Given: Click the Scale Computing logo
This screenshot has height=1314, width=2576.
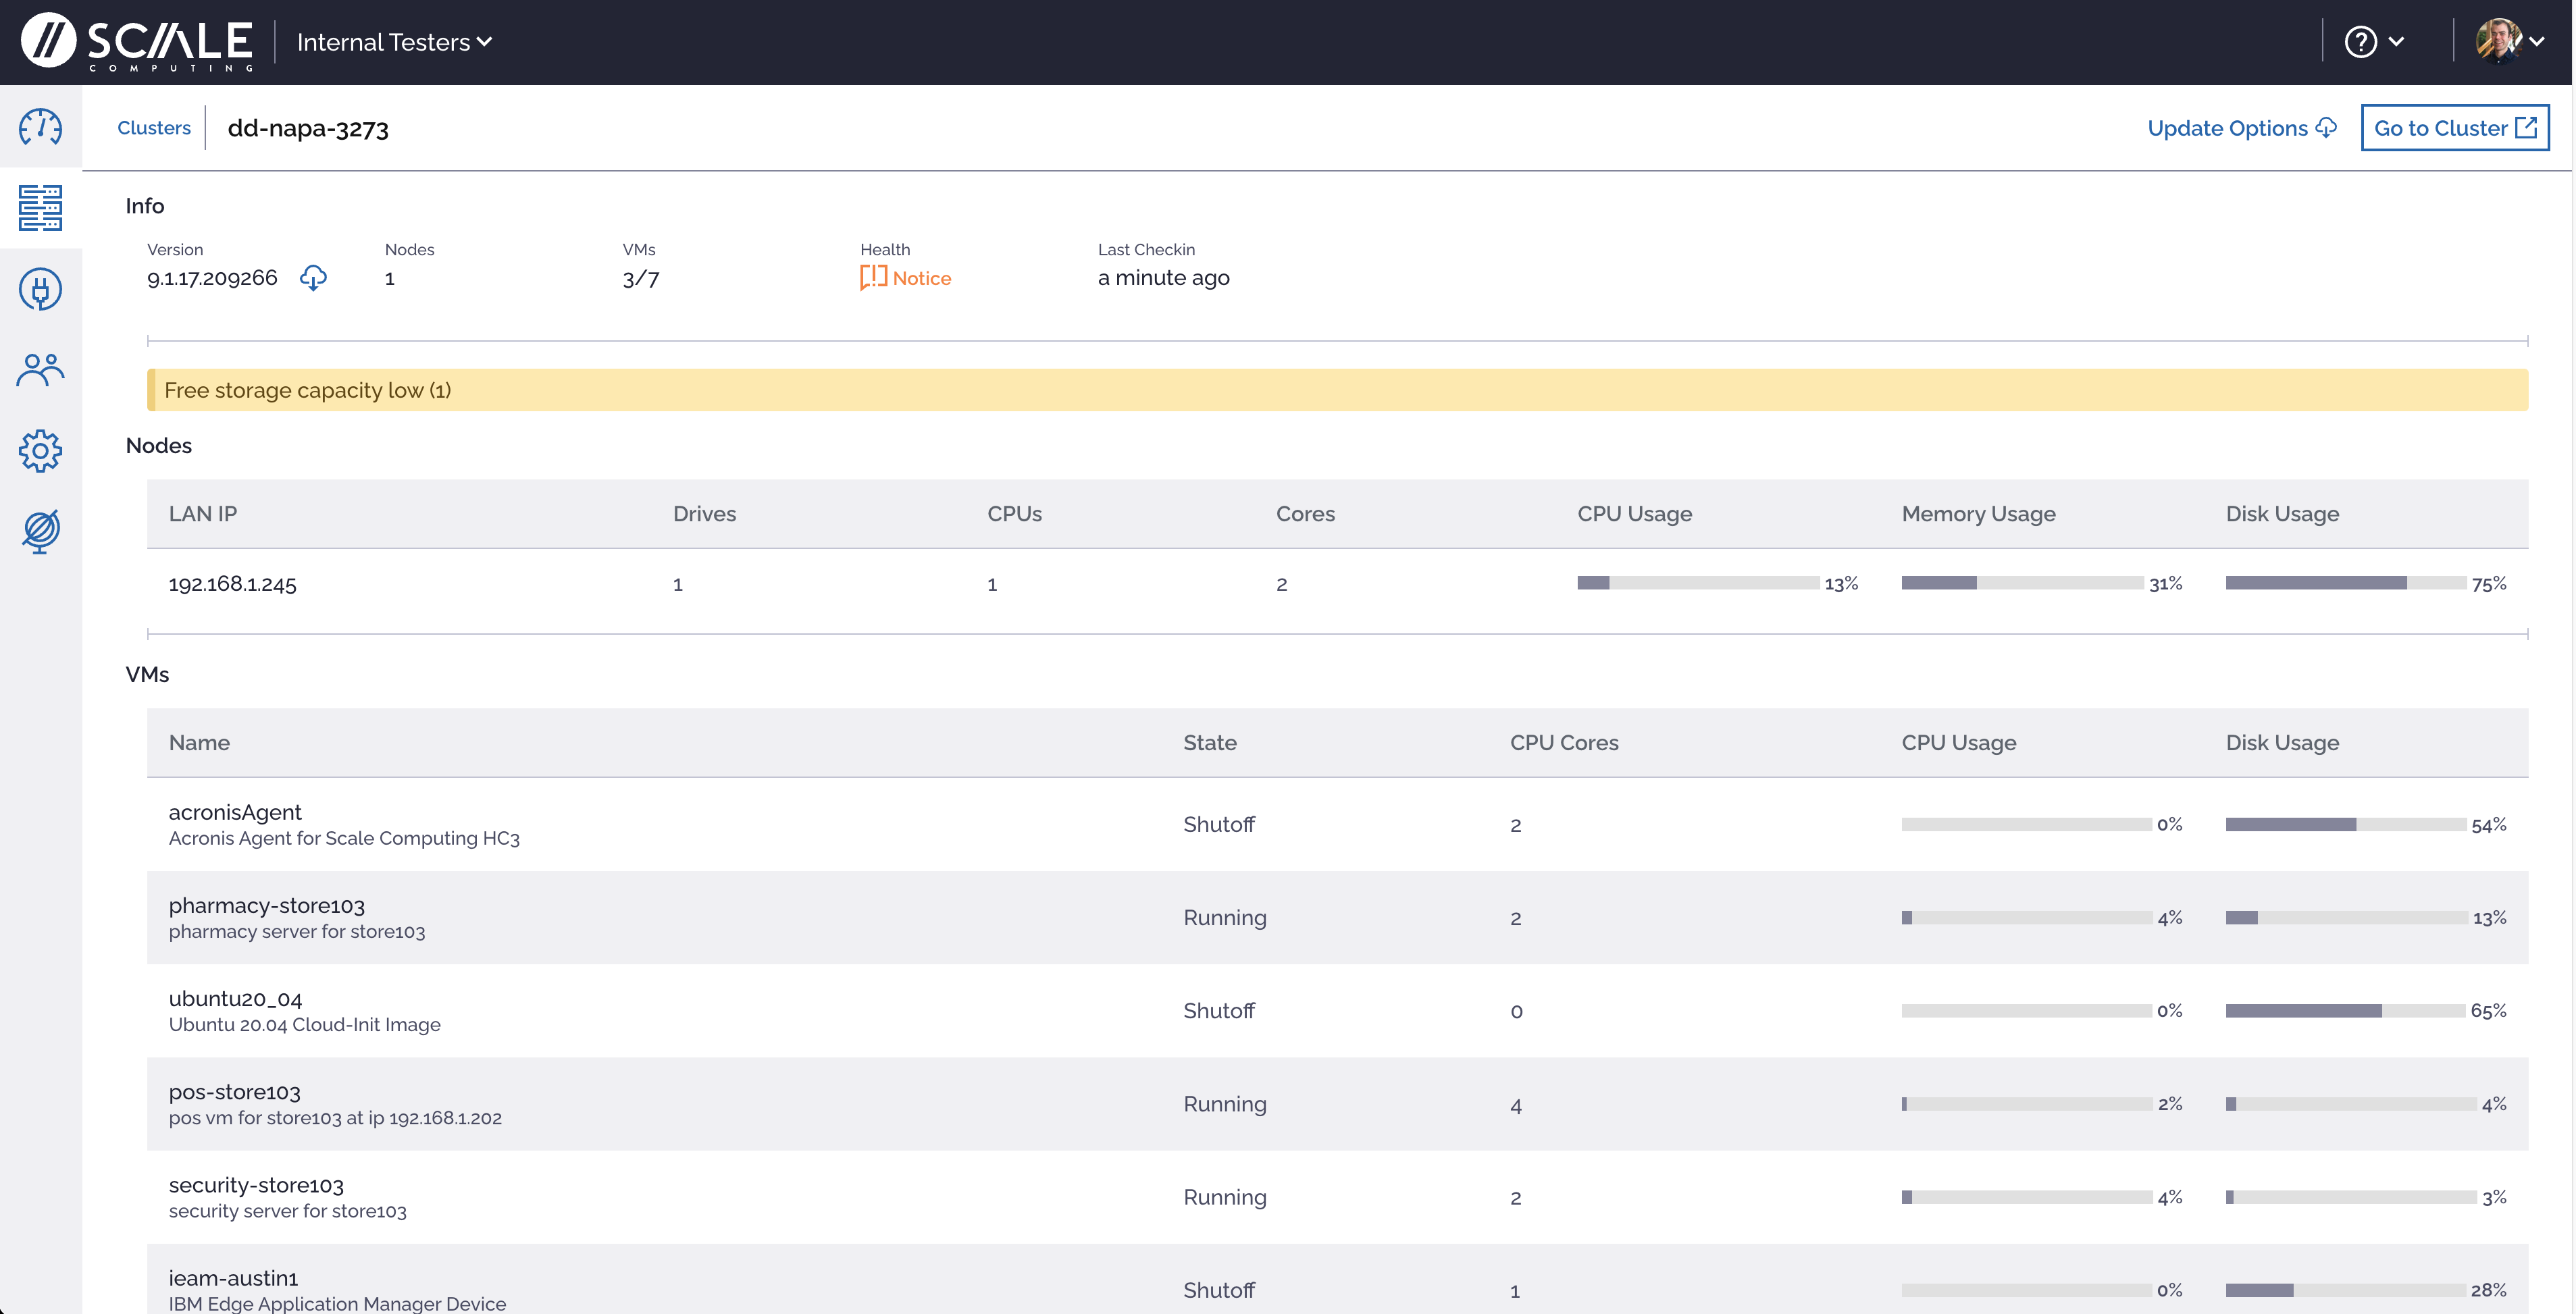Looking at the screenshot, I should tap(137, 42).
